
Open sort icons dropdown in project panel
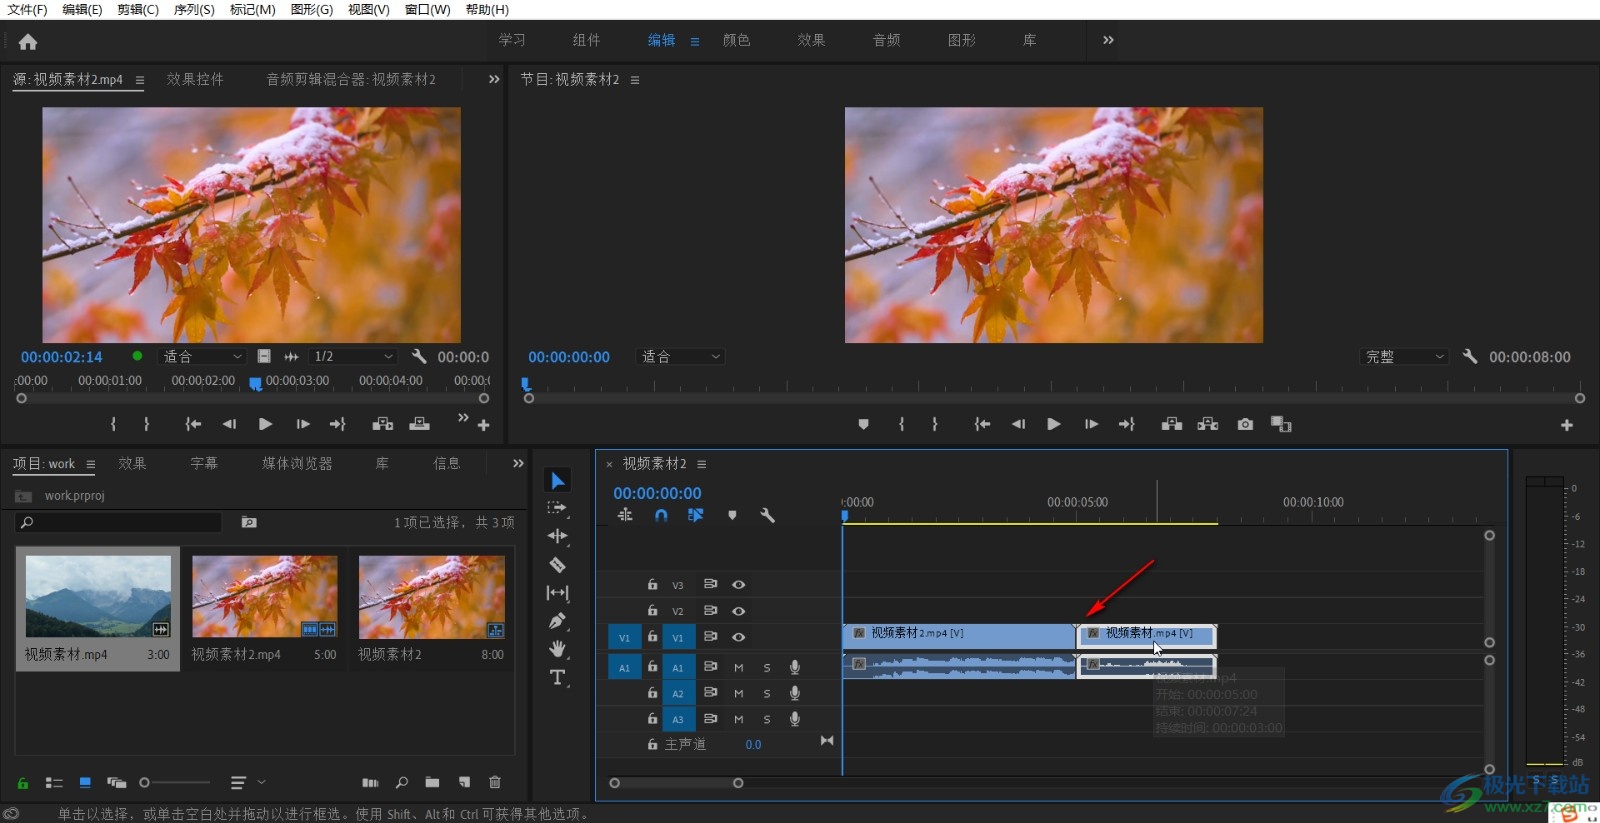point(247,782)
